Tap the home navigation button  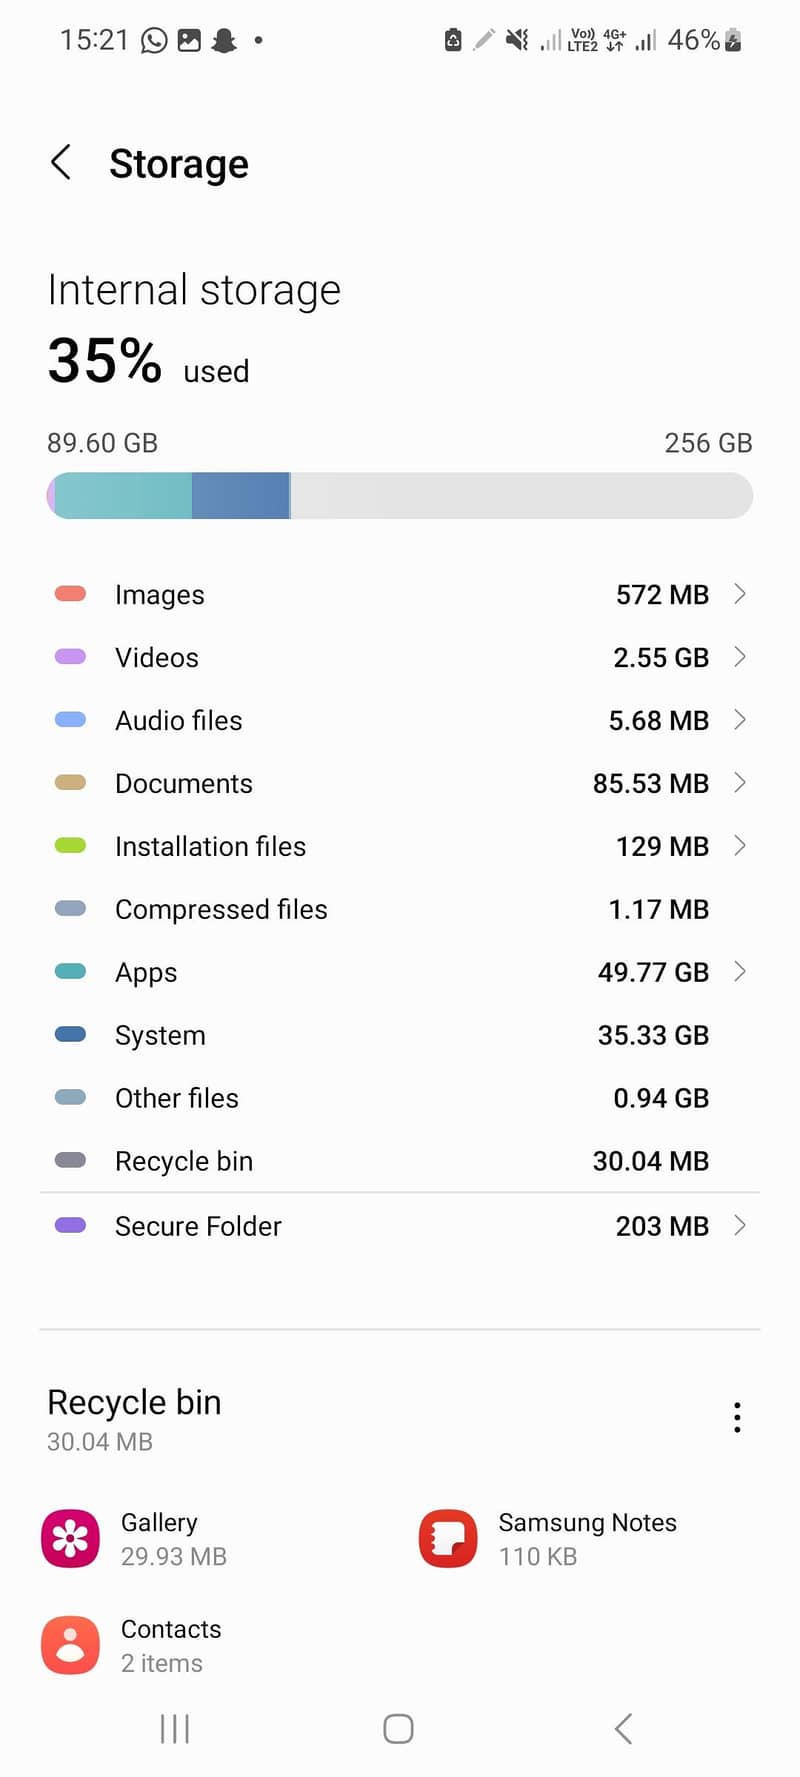399,1729
